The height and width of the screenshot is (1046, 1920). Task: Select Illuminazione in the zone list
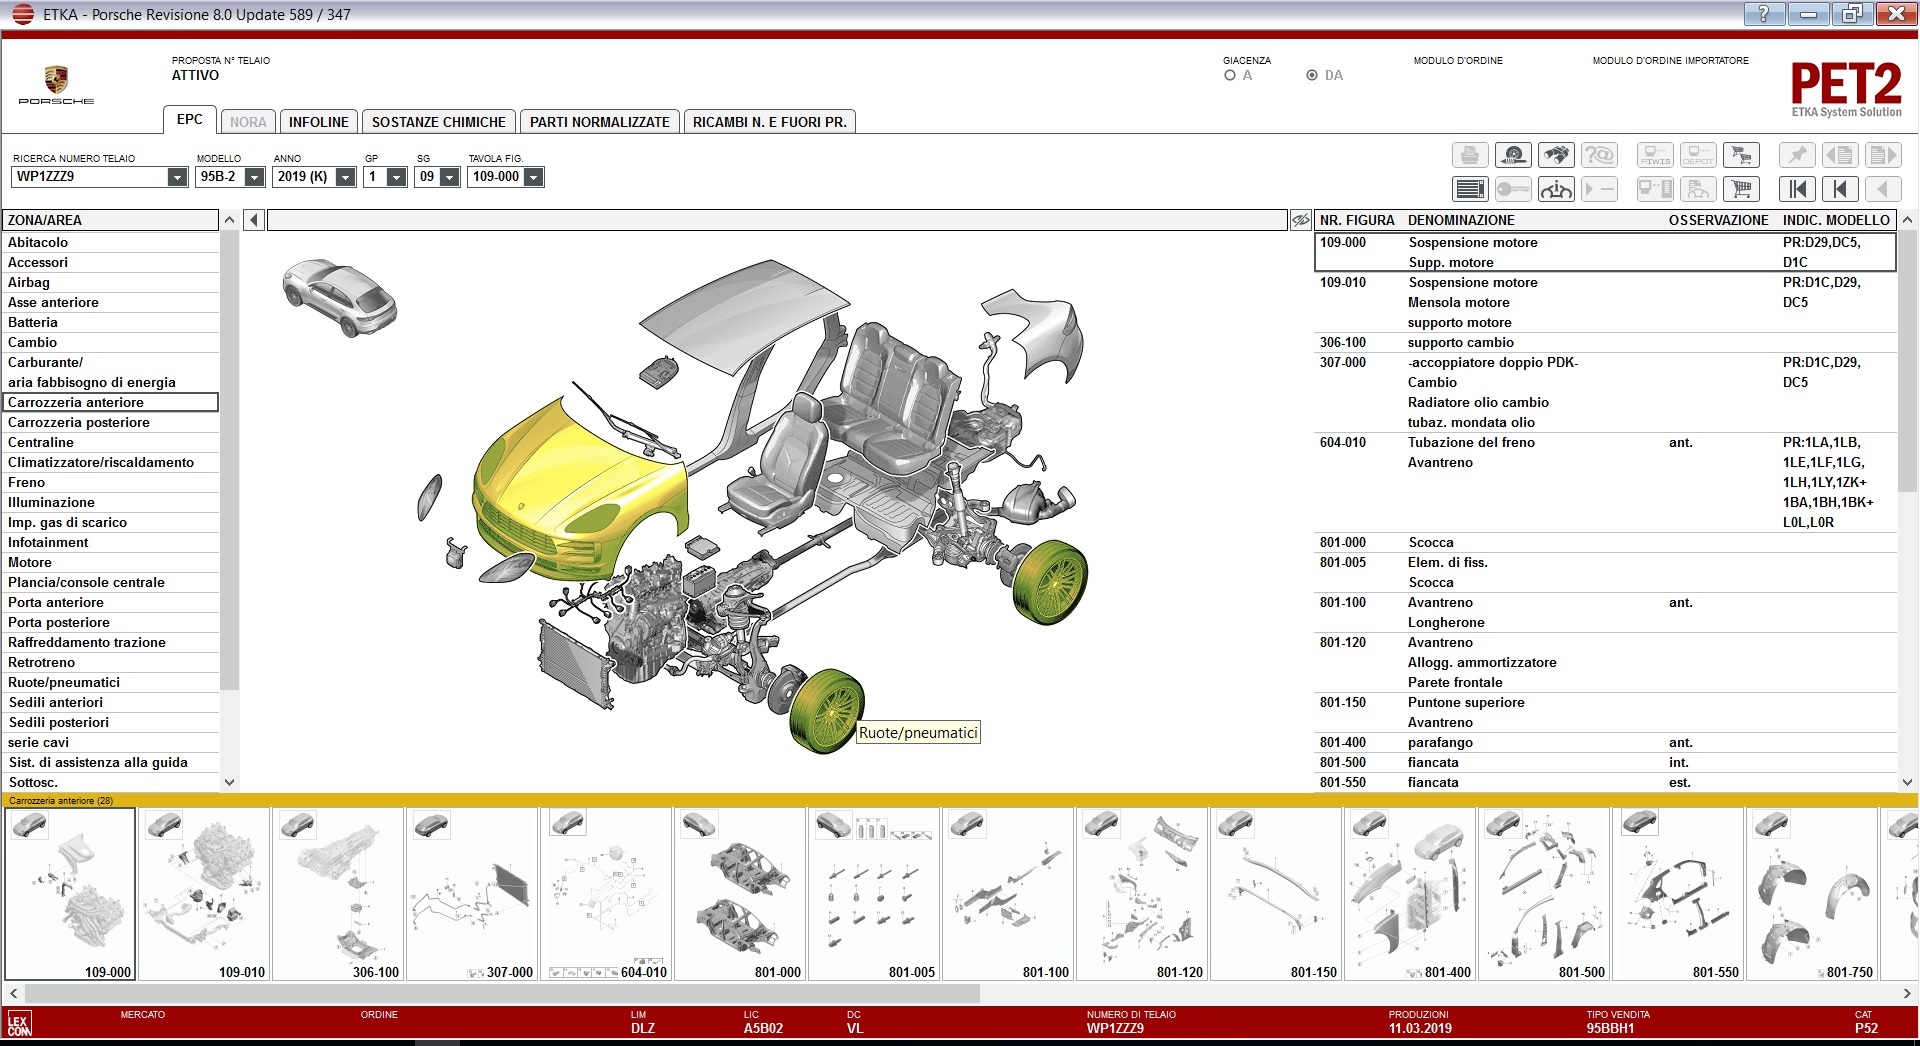click(x=110, y=502)
